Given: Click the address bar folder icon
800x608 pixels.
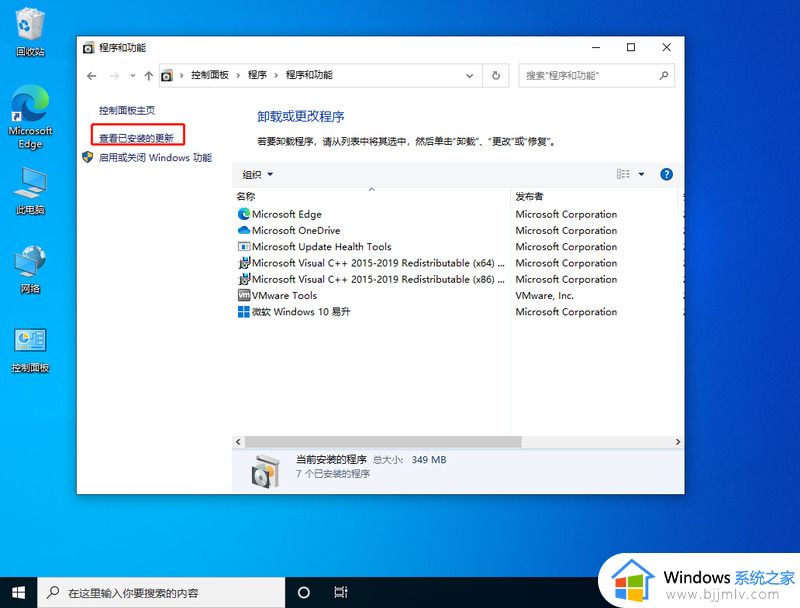Looking at the screenshot, I should (x=167, y=76).
